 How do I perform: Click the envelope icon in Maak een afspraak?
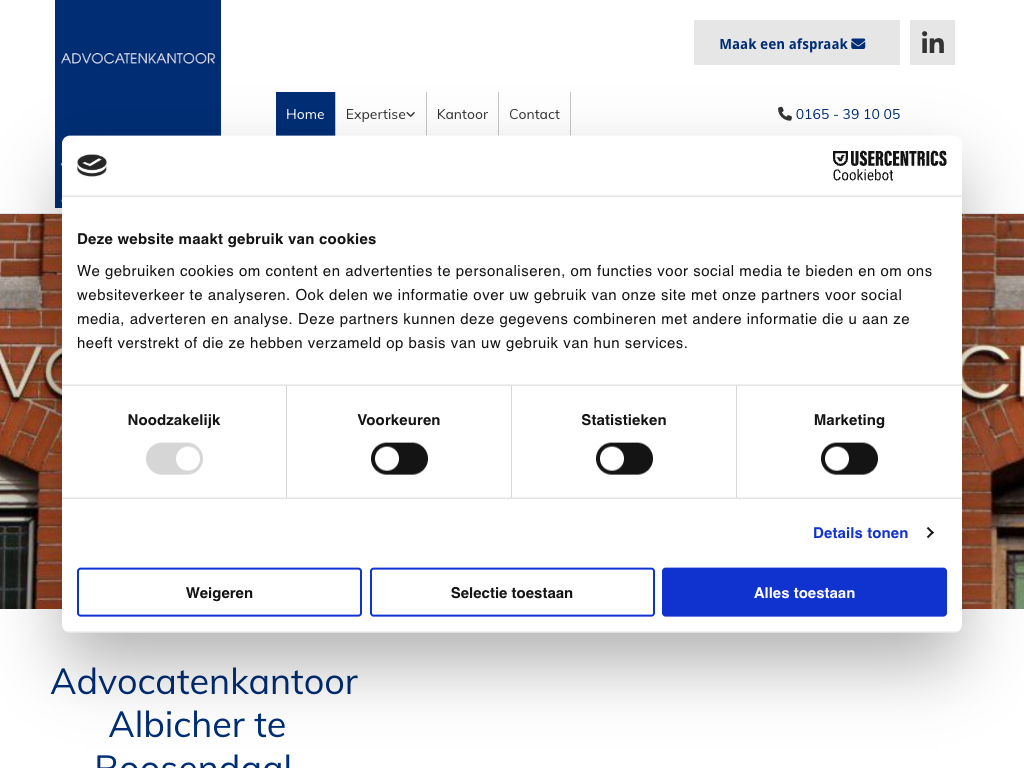pos(858,44)
